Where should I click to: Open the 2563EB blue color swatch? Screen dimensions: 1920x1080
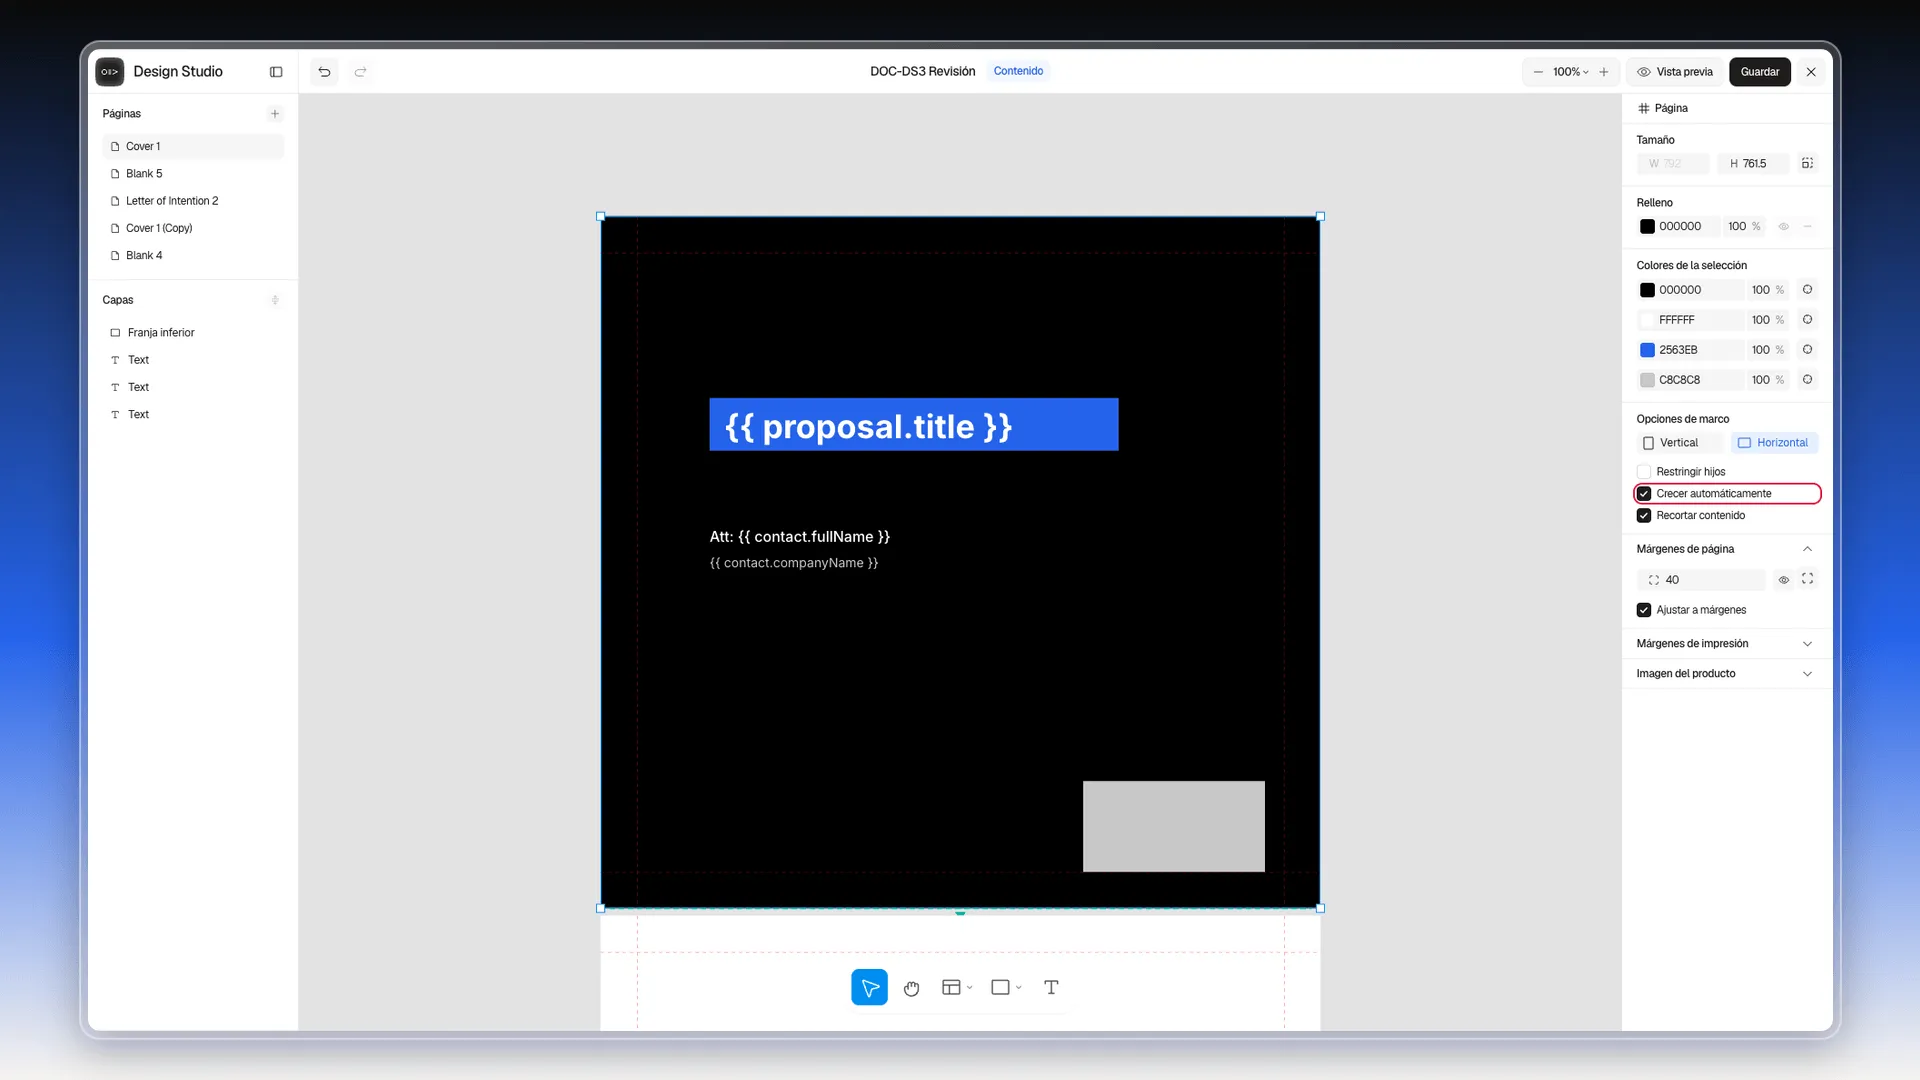click(x=1647, y=350)
